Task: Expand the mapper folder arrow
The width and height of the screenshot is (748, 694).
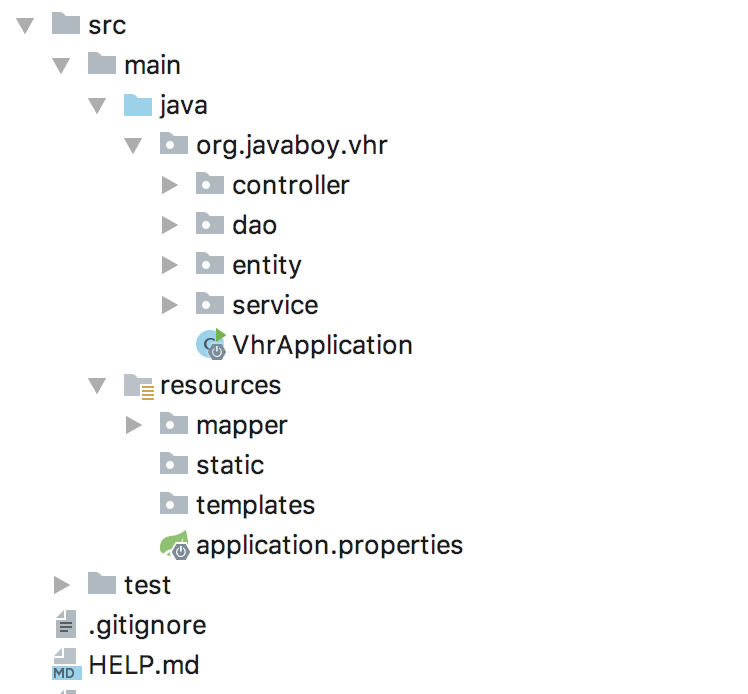Action: pos(133,425)
